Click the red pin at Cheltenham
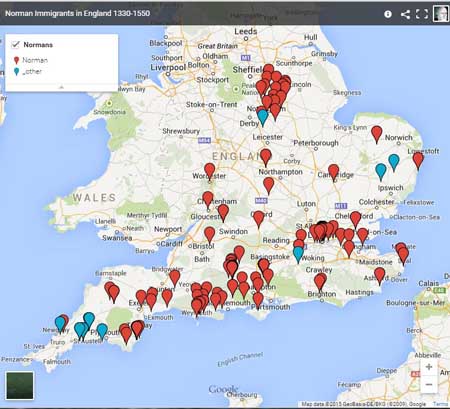 tap(208, 200)
